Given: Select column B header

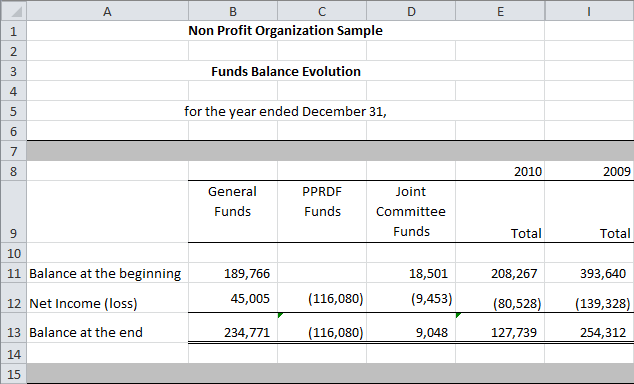Looking at the screenshot, I should tap(233, 11).
